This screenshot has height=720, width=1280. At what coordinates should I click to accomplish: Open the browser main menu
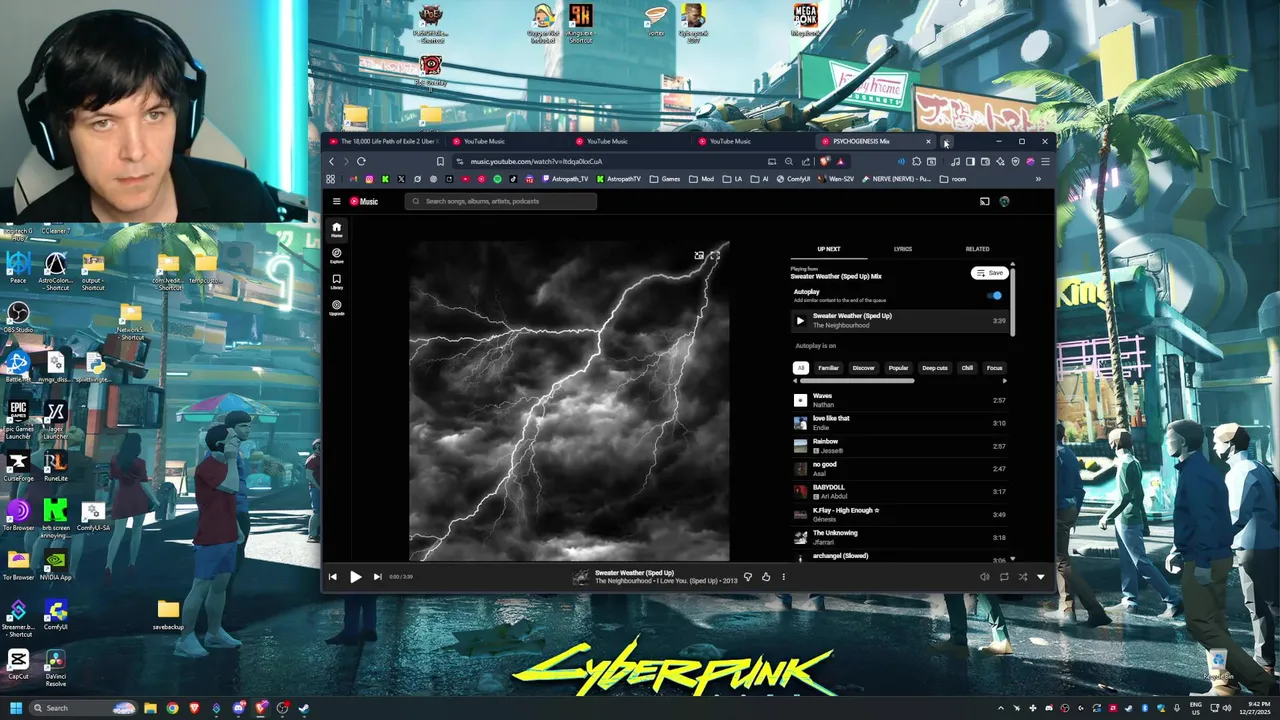pyautogui.click(x=1045, y=161)
